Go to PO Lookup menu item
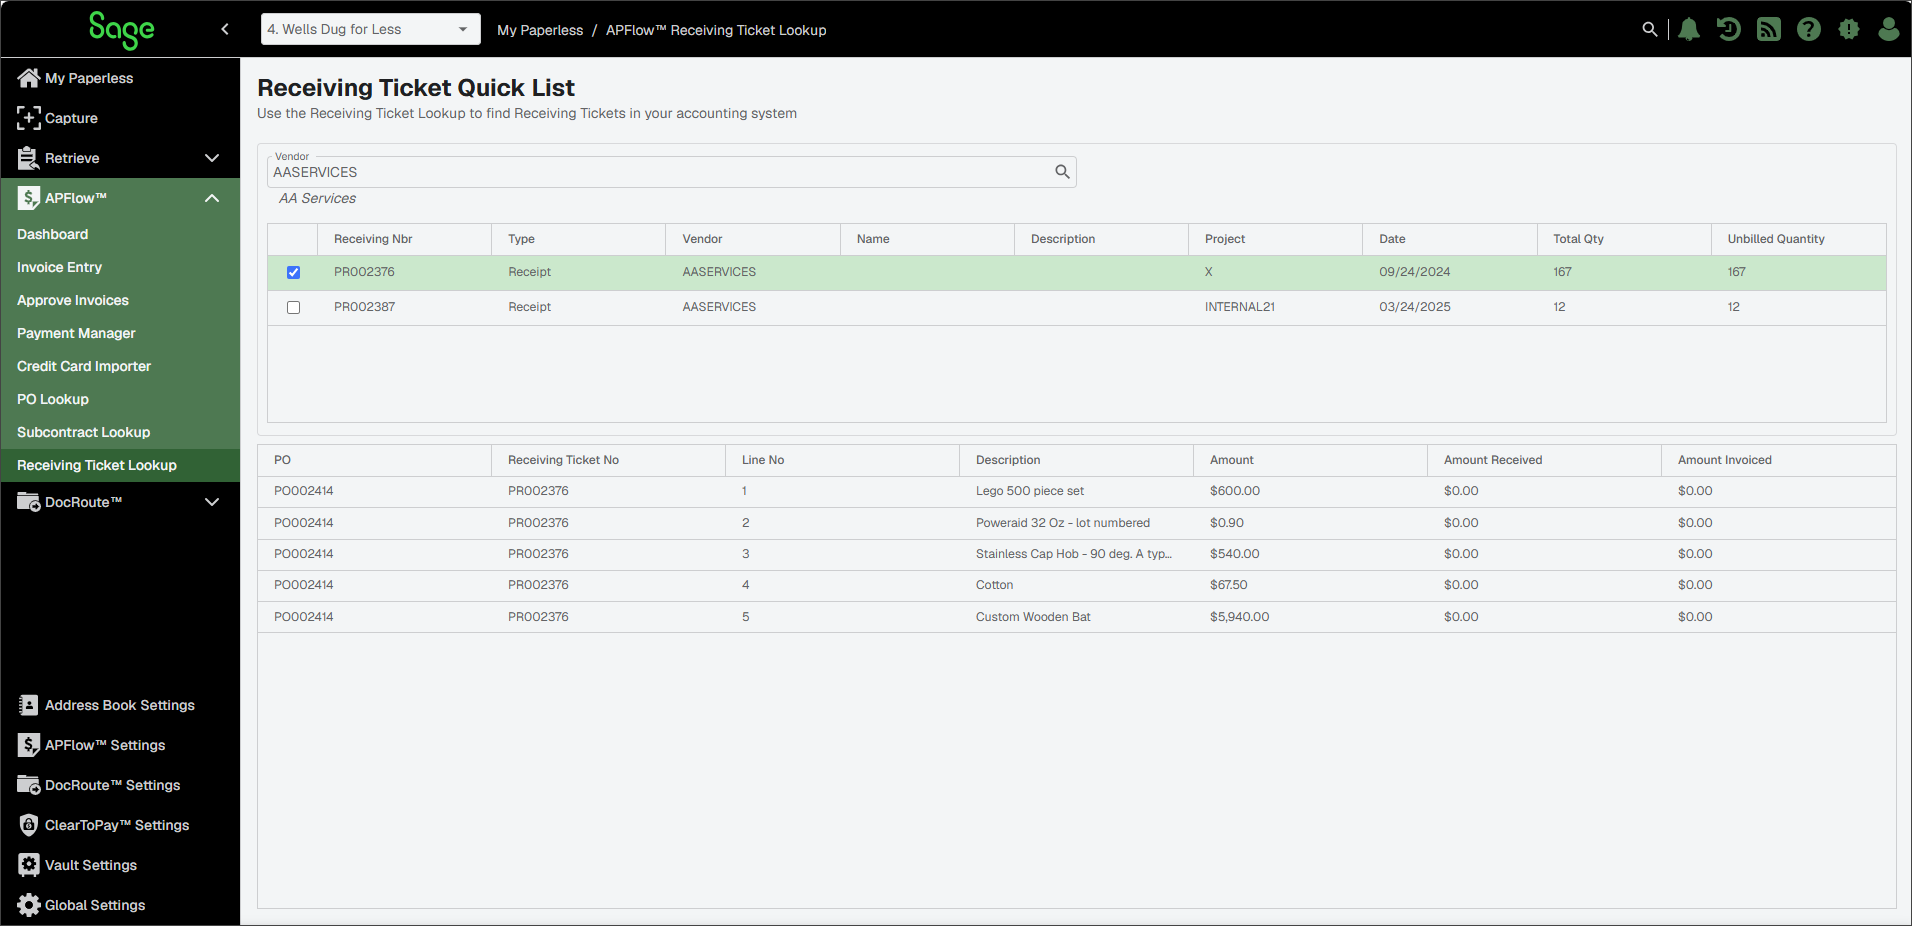Viewport: 1912px width, 926px height. [x=53, y=399]
